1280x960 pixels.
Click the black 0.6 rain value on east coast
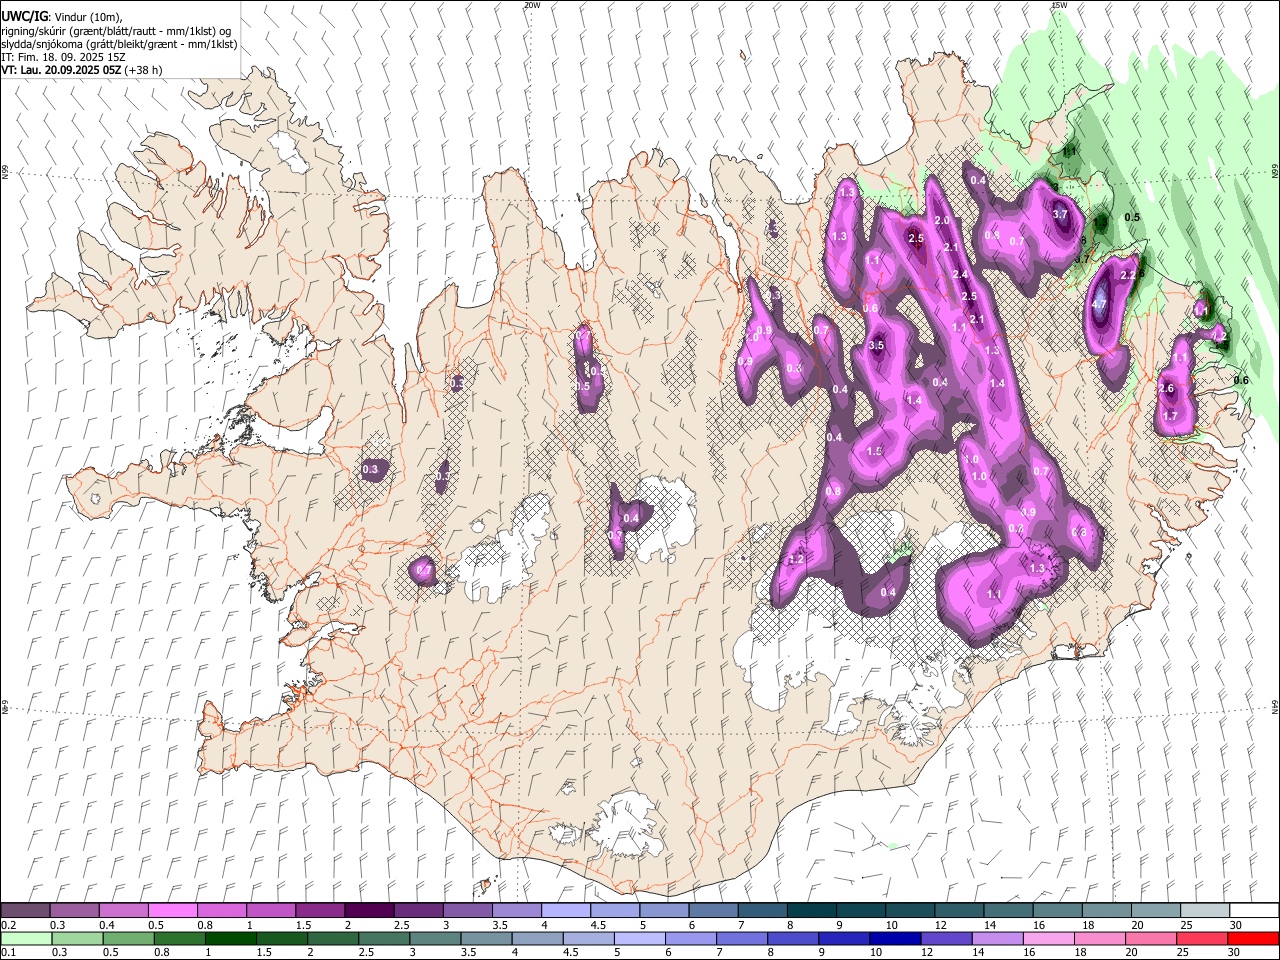(1241, 380)
